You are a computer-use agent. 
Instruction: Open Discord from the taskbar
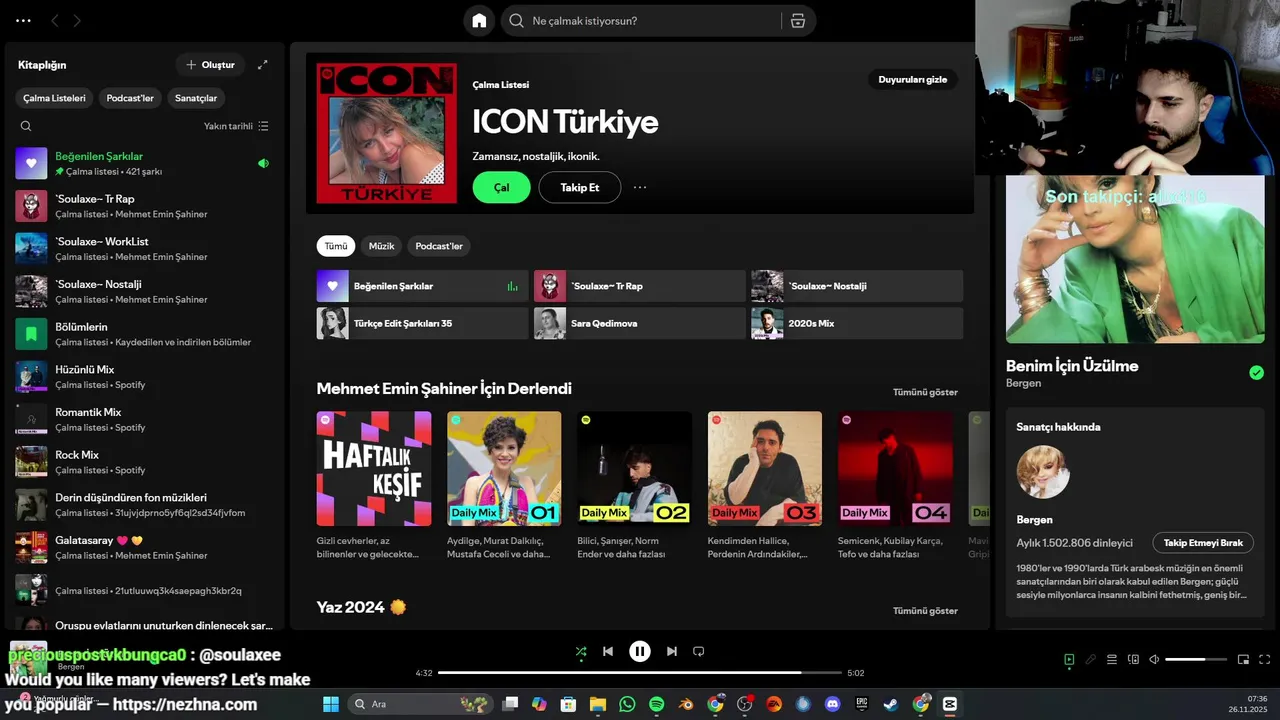[832, 704]
